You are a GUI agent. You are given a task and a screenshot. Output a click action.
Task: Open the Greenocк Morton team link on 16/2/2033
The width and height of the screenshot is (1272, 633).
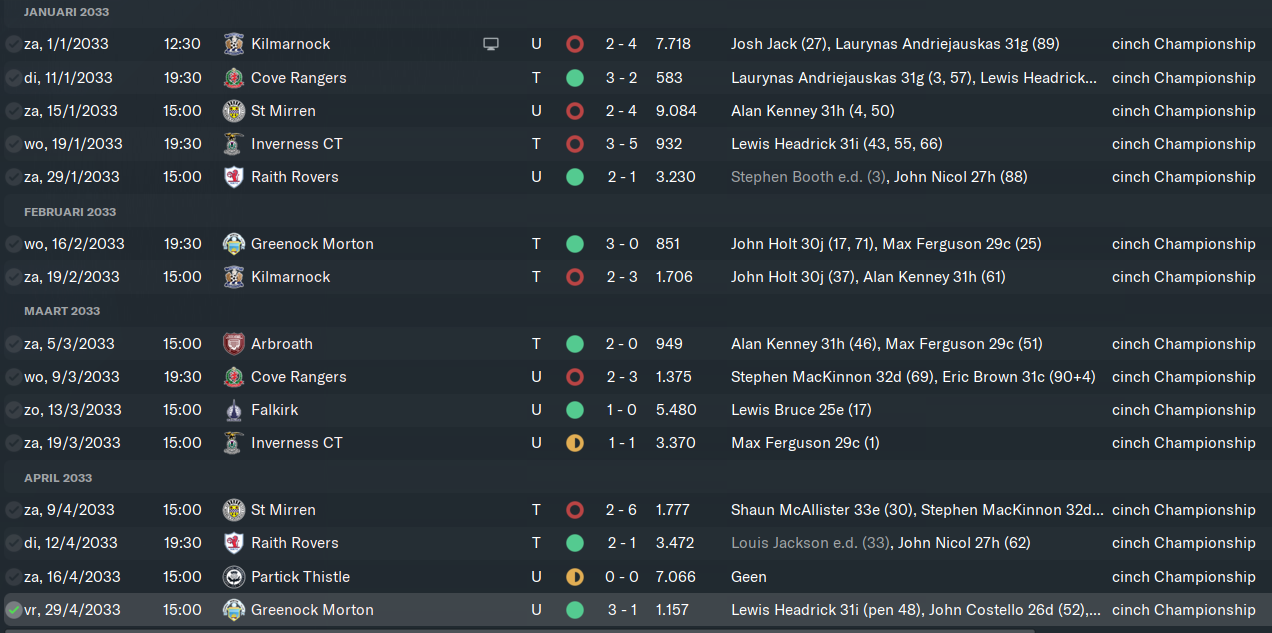tap(312, 244)
